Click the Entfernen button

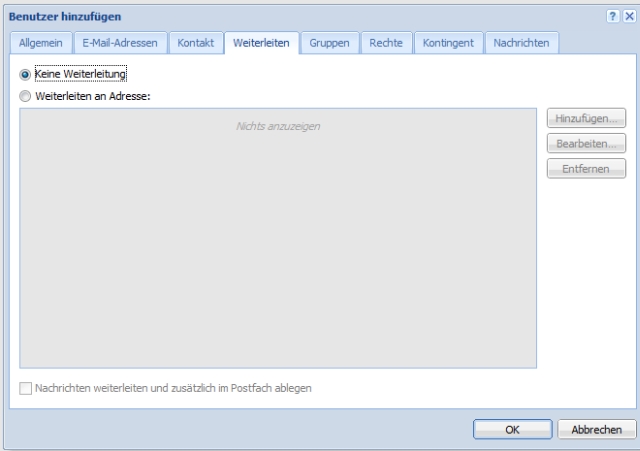586,168
